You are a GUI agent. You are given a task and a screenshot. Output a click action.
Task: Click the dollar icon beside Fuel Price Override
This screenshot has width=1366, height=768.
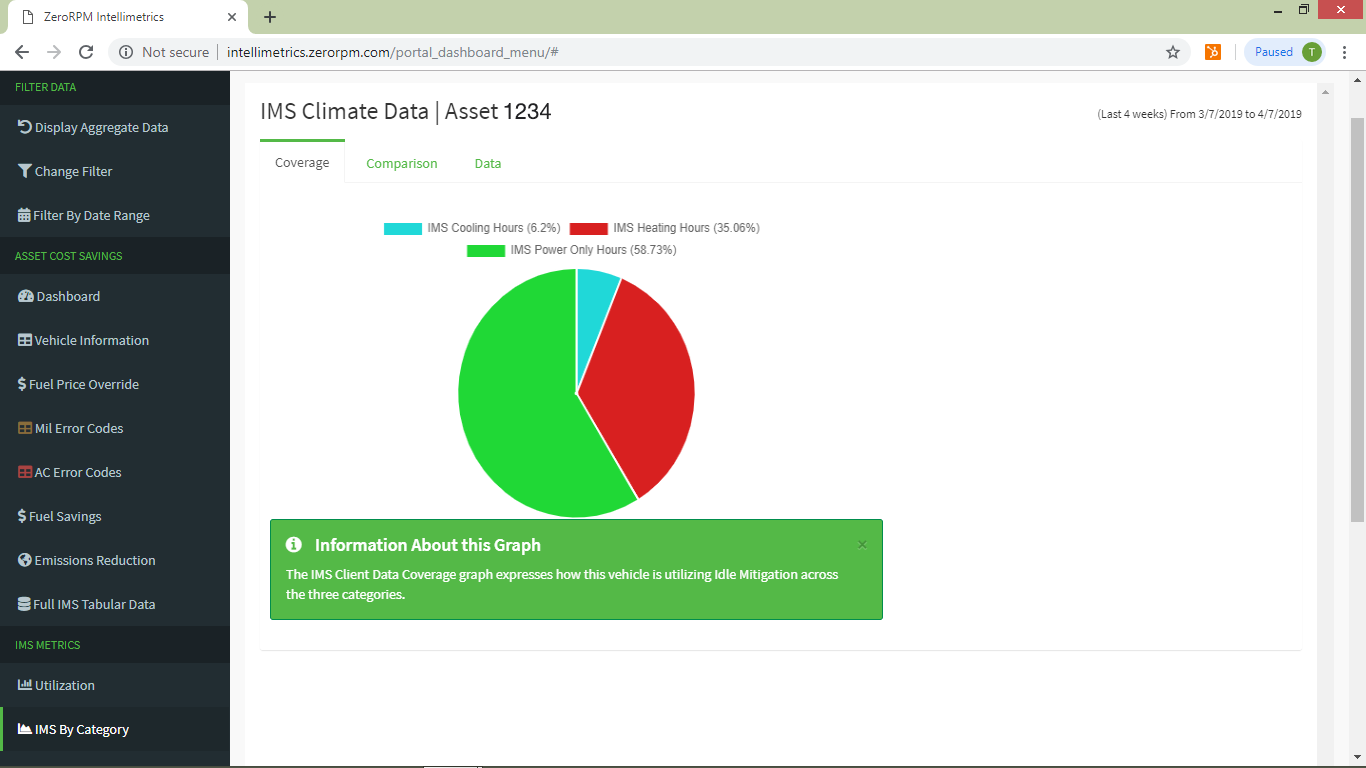pos(22,384)
